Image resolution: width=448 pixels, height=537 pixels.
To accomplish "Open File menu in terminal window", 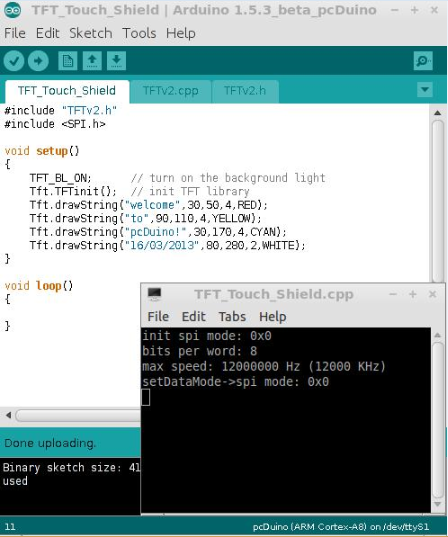I will tap(158, 316).
